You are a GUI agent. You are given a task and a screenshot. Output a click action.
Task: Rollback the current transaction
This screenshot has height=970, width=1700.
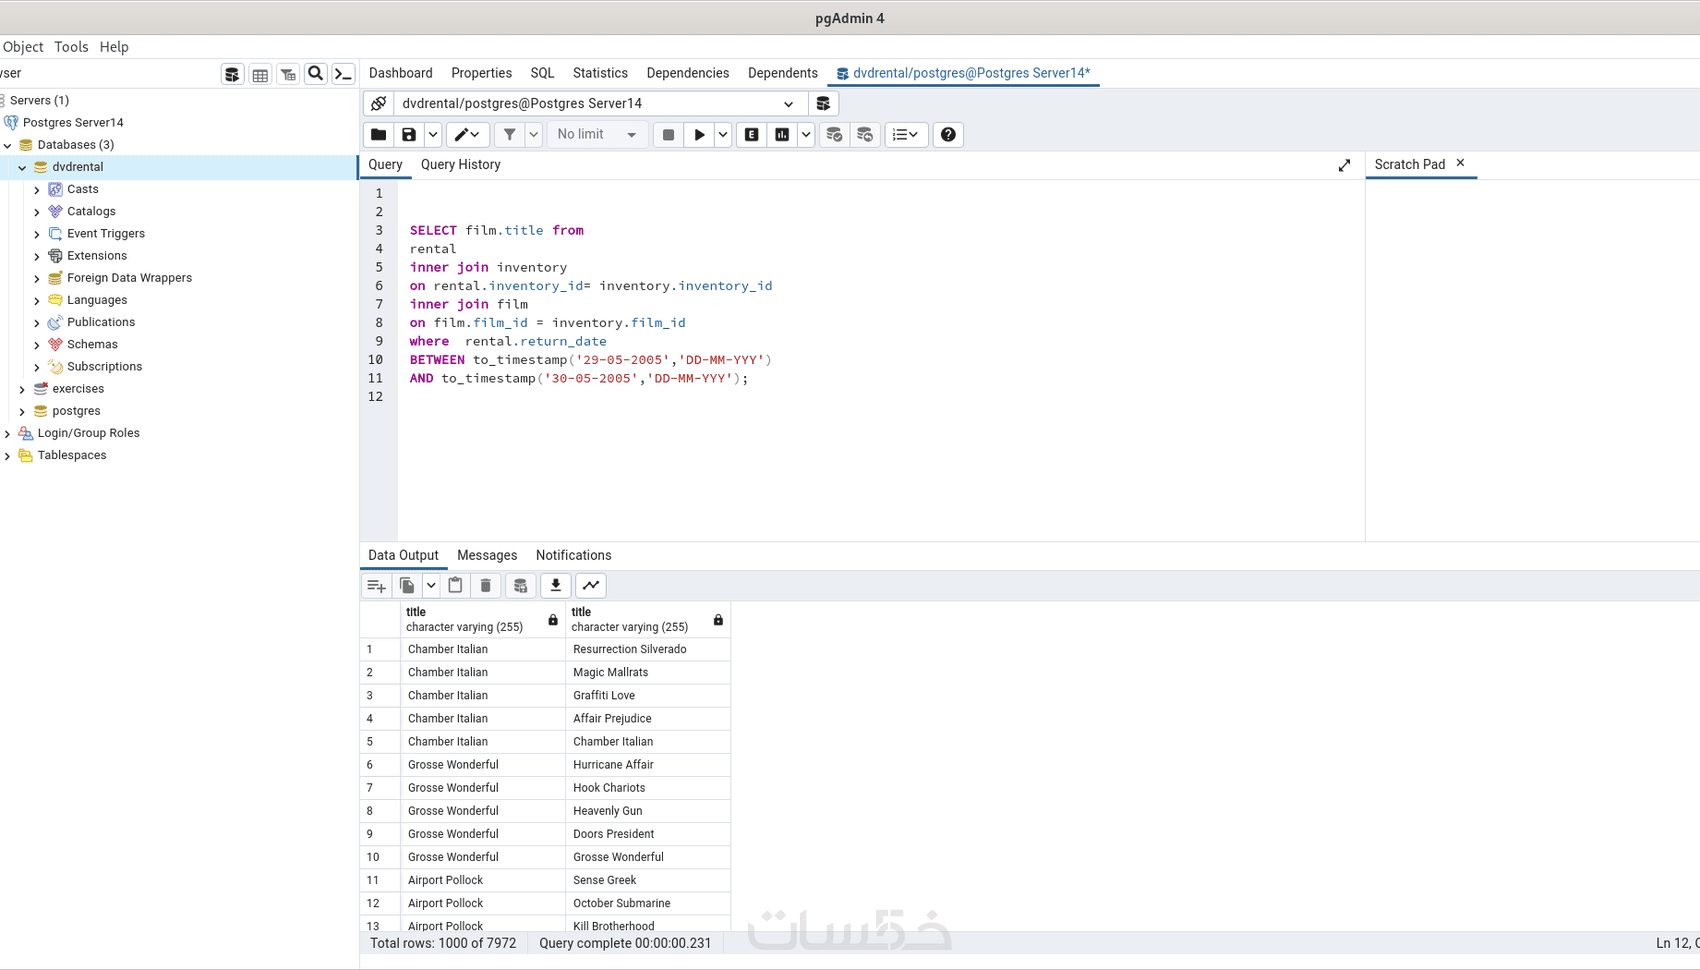coord(865,134)
